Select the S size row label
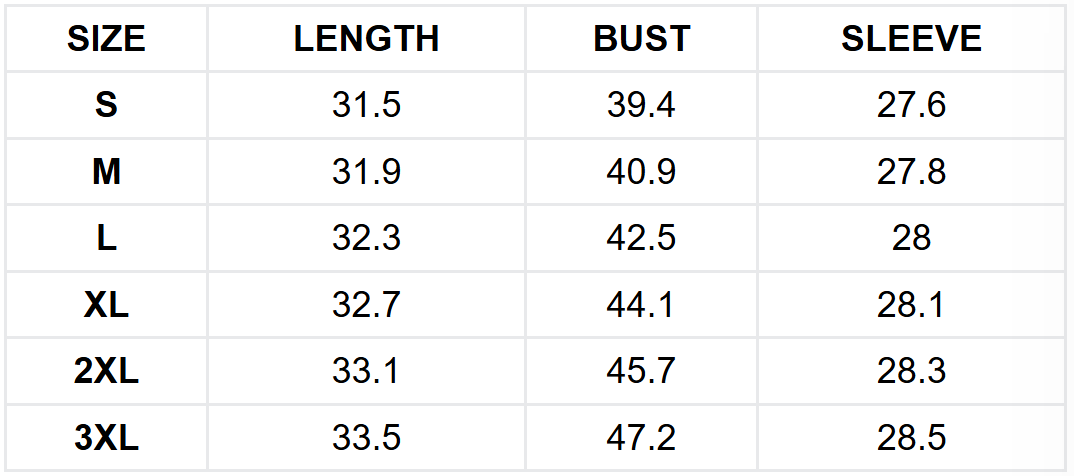 click(106, 105)
